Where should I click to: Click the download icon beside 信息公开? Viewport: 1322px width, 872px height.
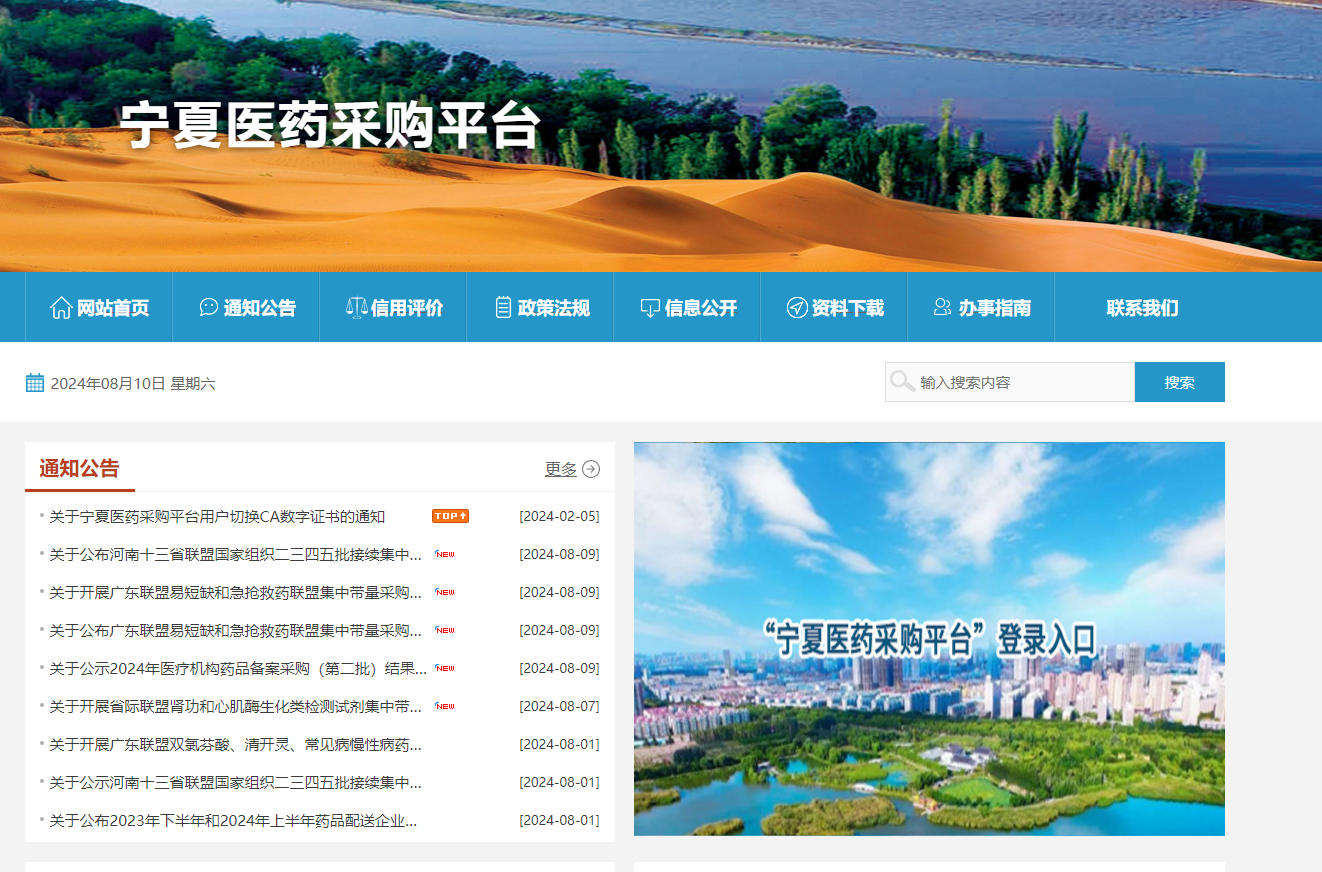tap(651, 307)
